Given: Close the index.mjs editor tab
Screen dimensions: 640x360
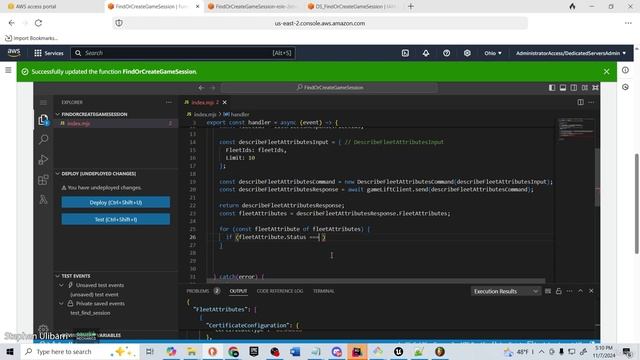Looking at the screenshot, I should (x=224, y=102).
